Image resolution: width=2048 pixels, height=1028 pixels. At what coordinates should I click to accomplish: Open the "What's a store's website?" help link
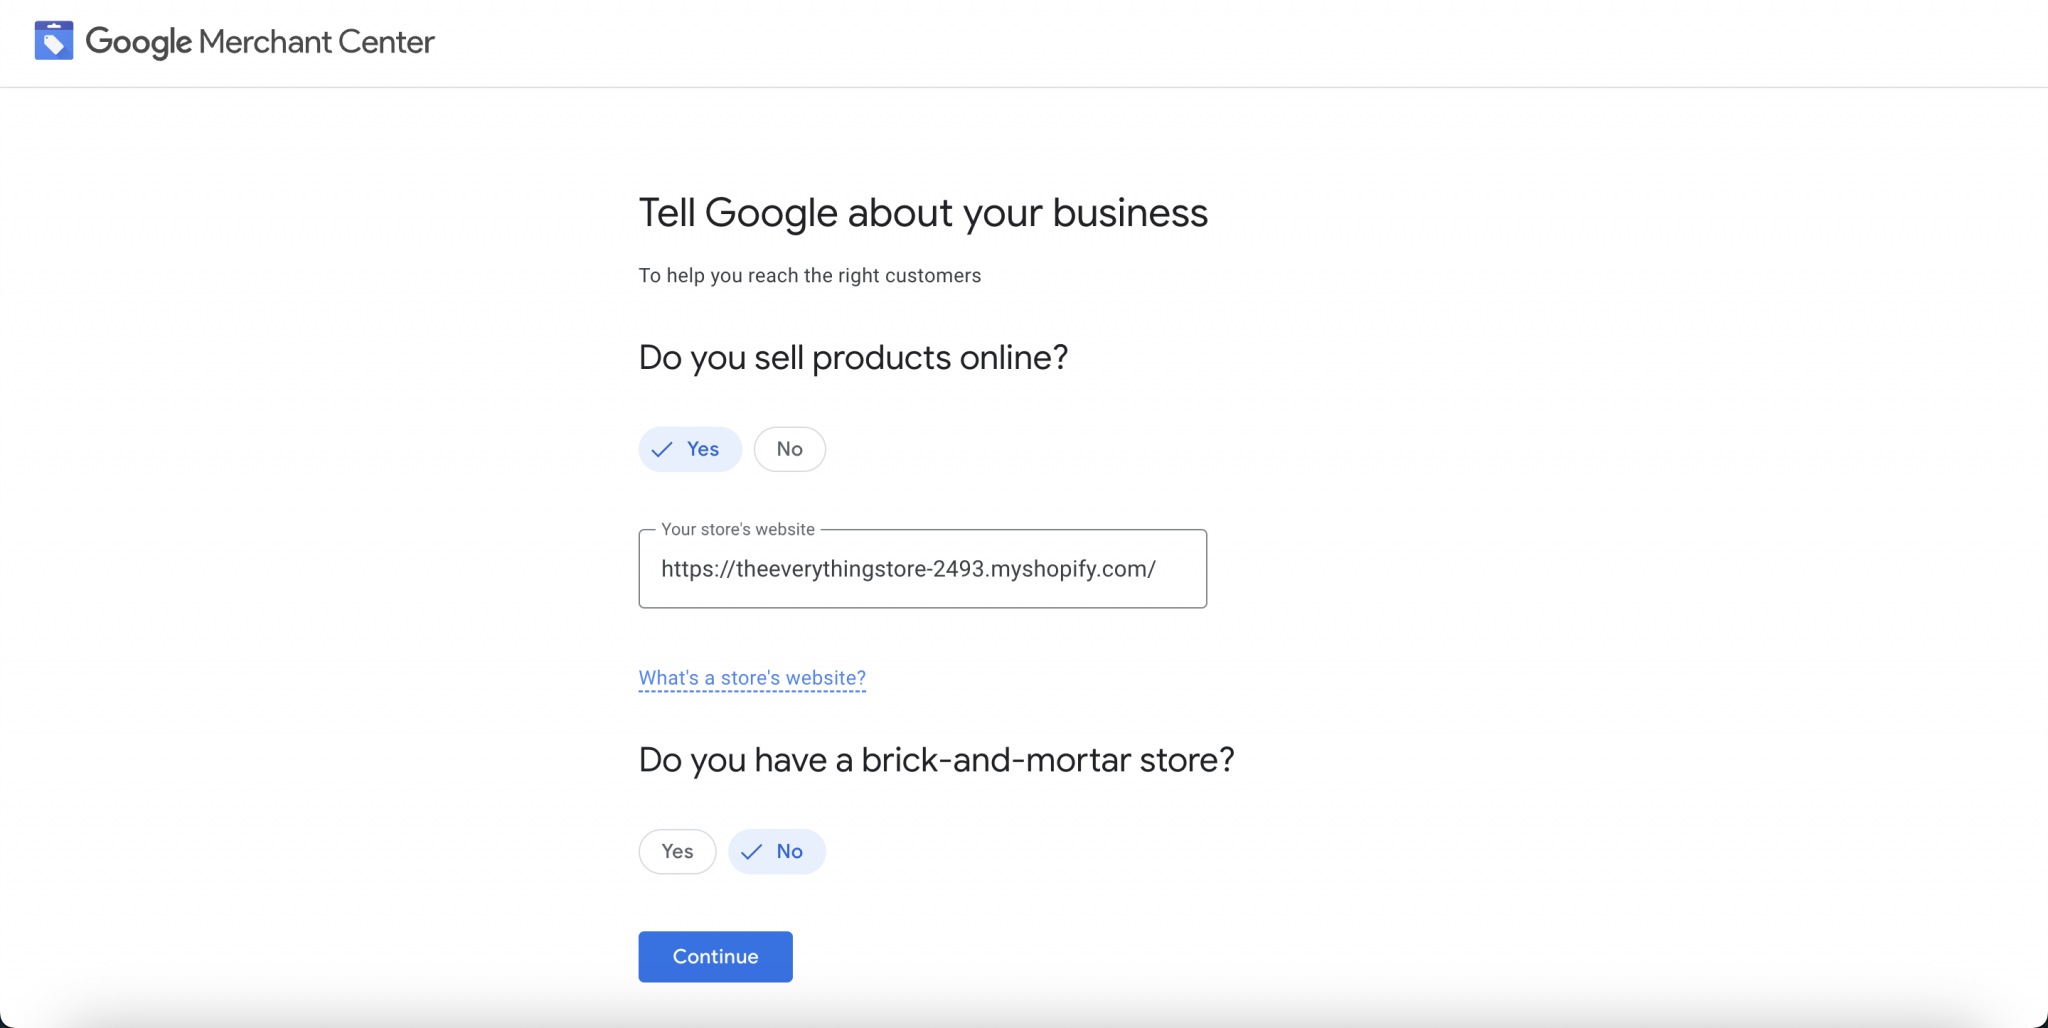coord(752,678)
